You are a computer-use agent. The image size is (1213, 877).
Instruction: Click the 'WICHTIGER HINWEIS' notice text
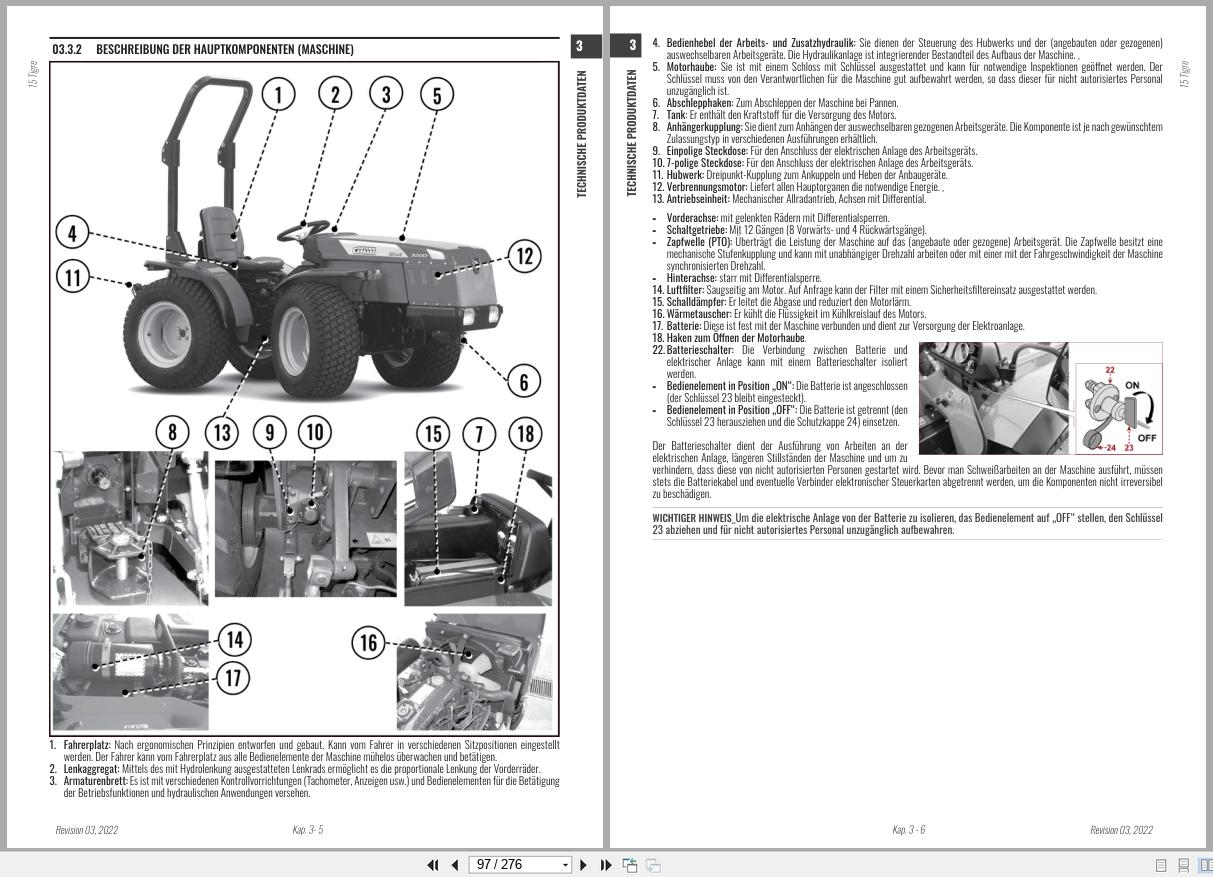coord(907,524)
